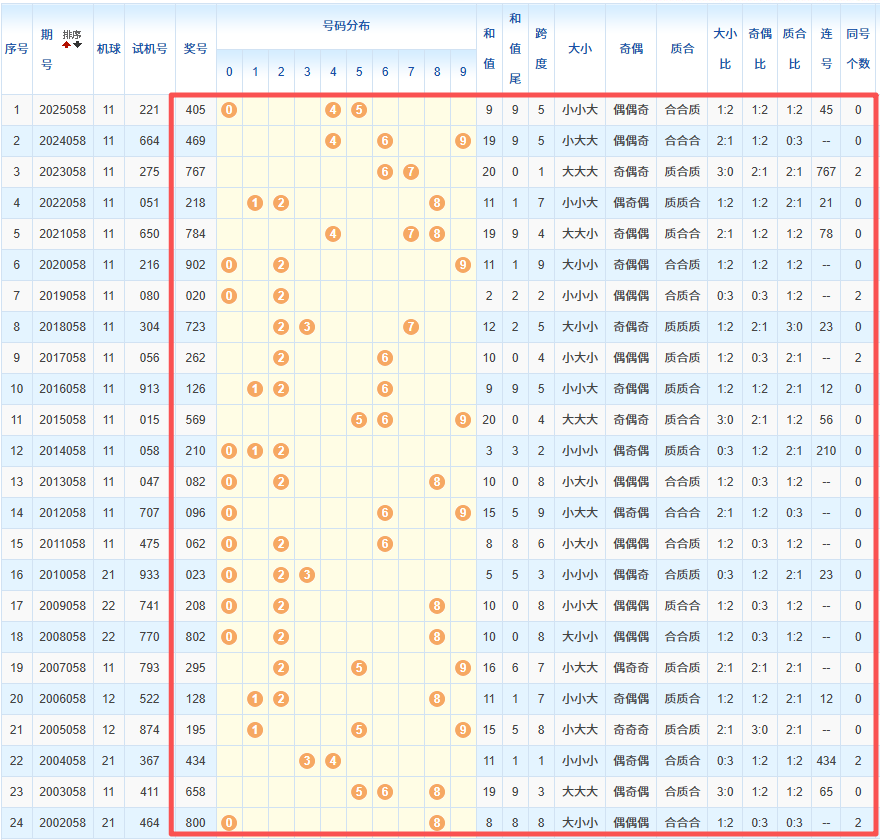Click the 试机号 column header

coord(149,48)
